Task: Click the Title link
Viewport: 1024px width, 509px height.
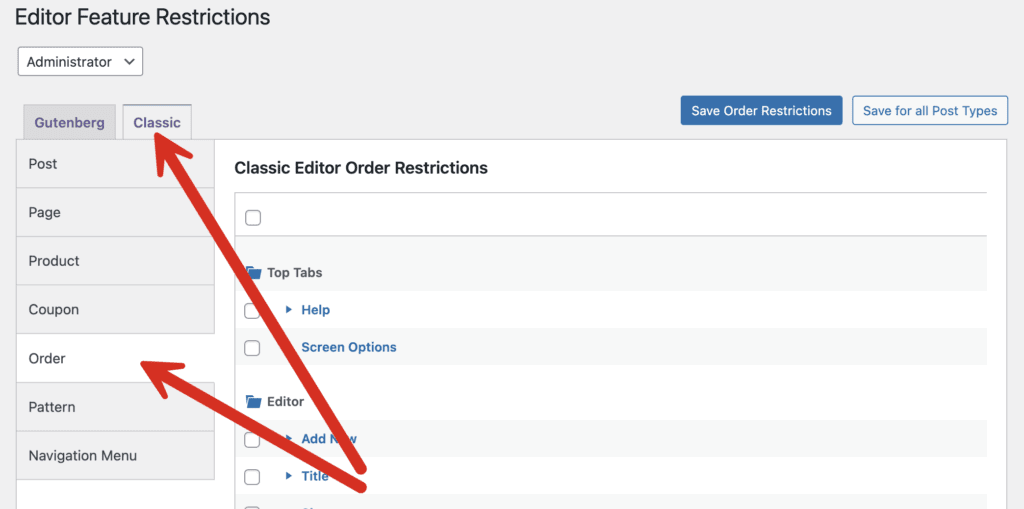Action: click(315, 476)
